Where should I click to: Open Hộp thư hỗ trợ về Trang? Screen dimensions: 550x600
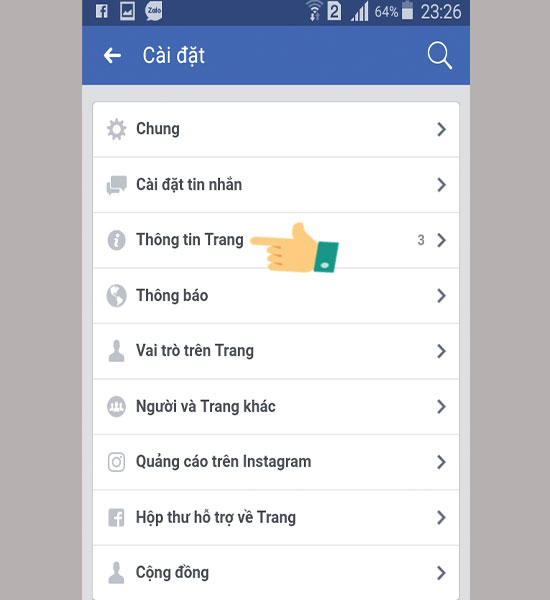276,518
